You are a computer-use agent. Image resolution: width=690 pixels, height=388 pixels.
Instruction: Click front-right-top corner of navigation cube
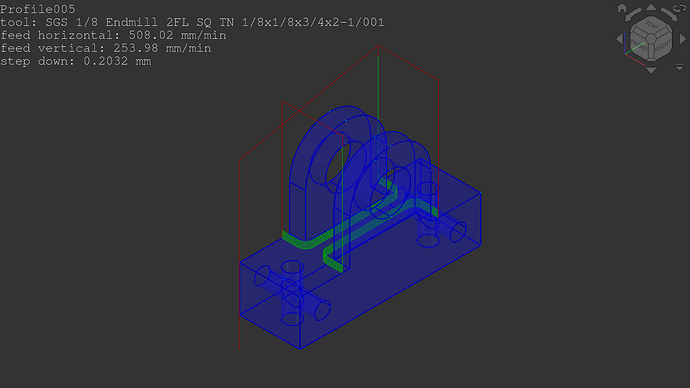coord(651,39)
